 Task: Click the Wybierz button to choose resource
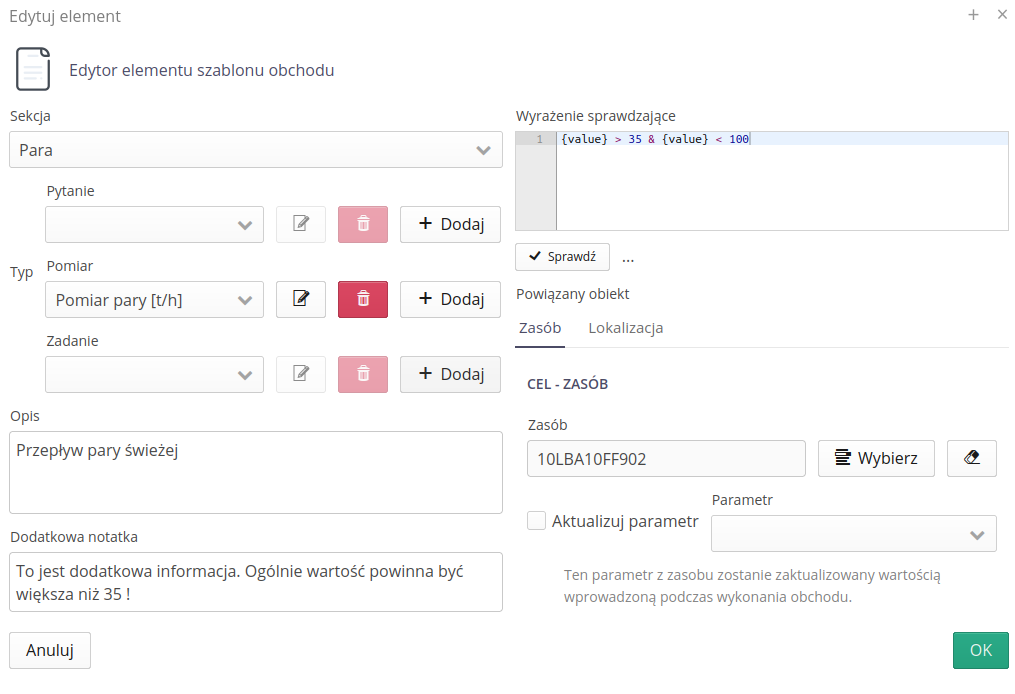876,458
